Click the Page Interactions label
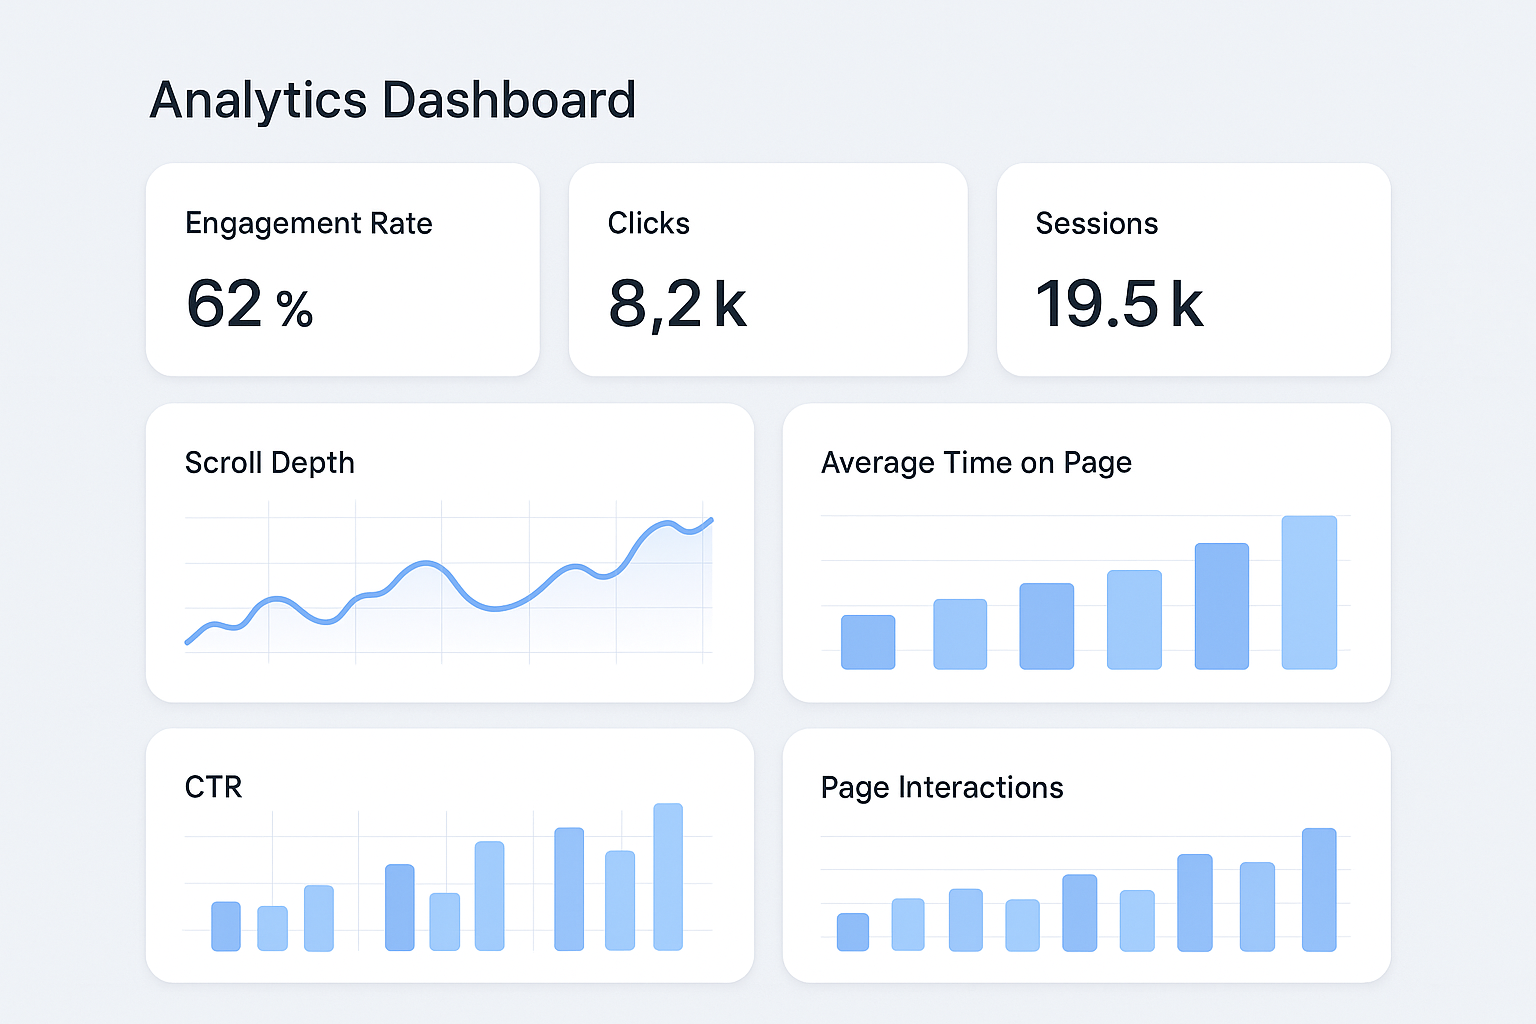Image resolution: width=1536 pixels, height=1024 pixels. point(942,788)
